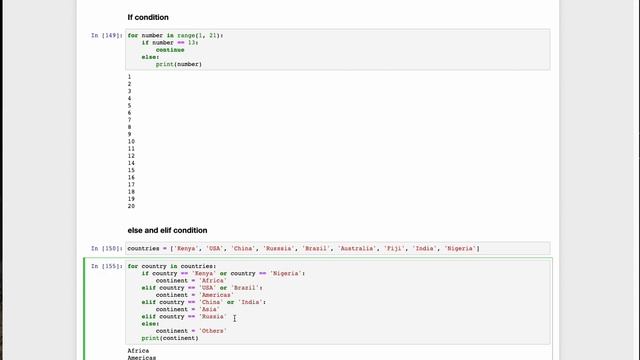Image resolution: width=640 pixels, height=360 pixels.
Task: Click output number 20
Action: [x=131, y=206]
